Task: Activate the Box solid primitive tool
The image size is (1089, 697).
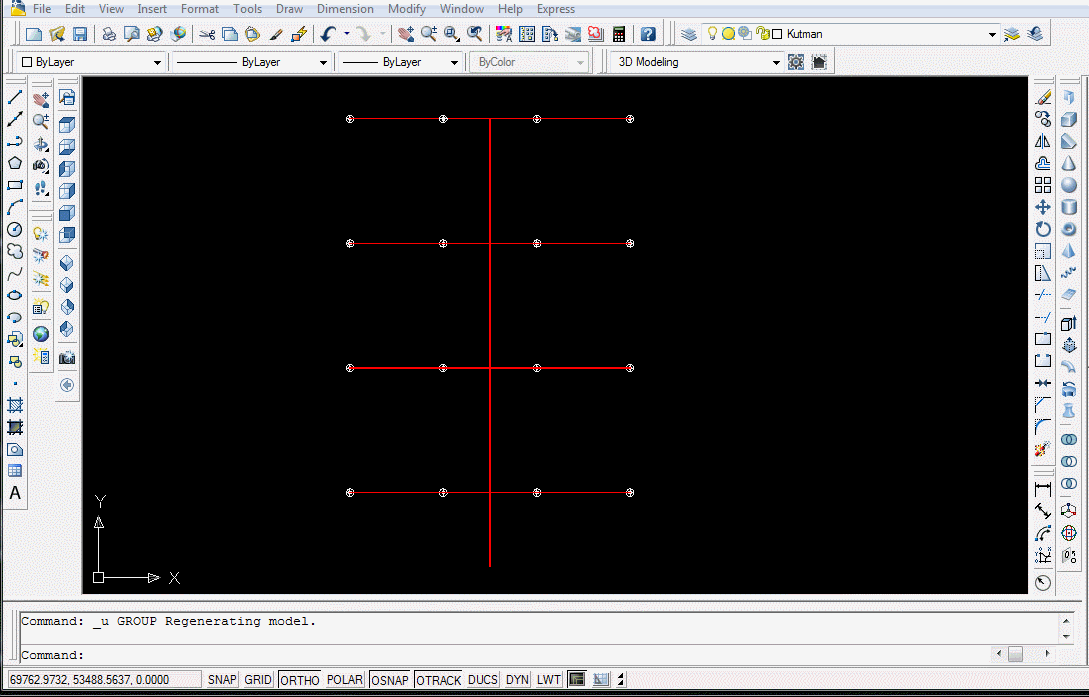Action: tap(1069, 119)
